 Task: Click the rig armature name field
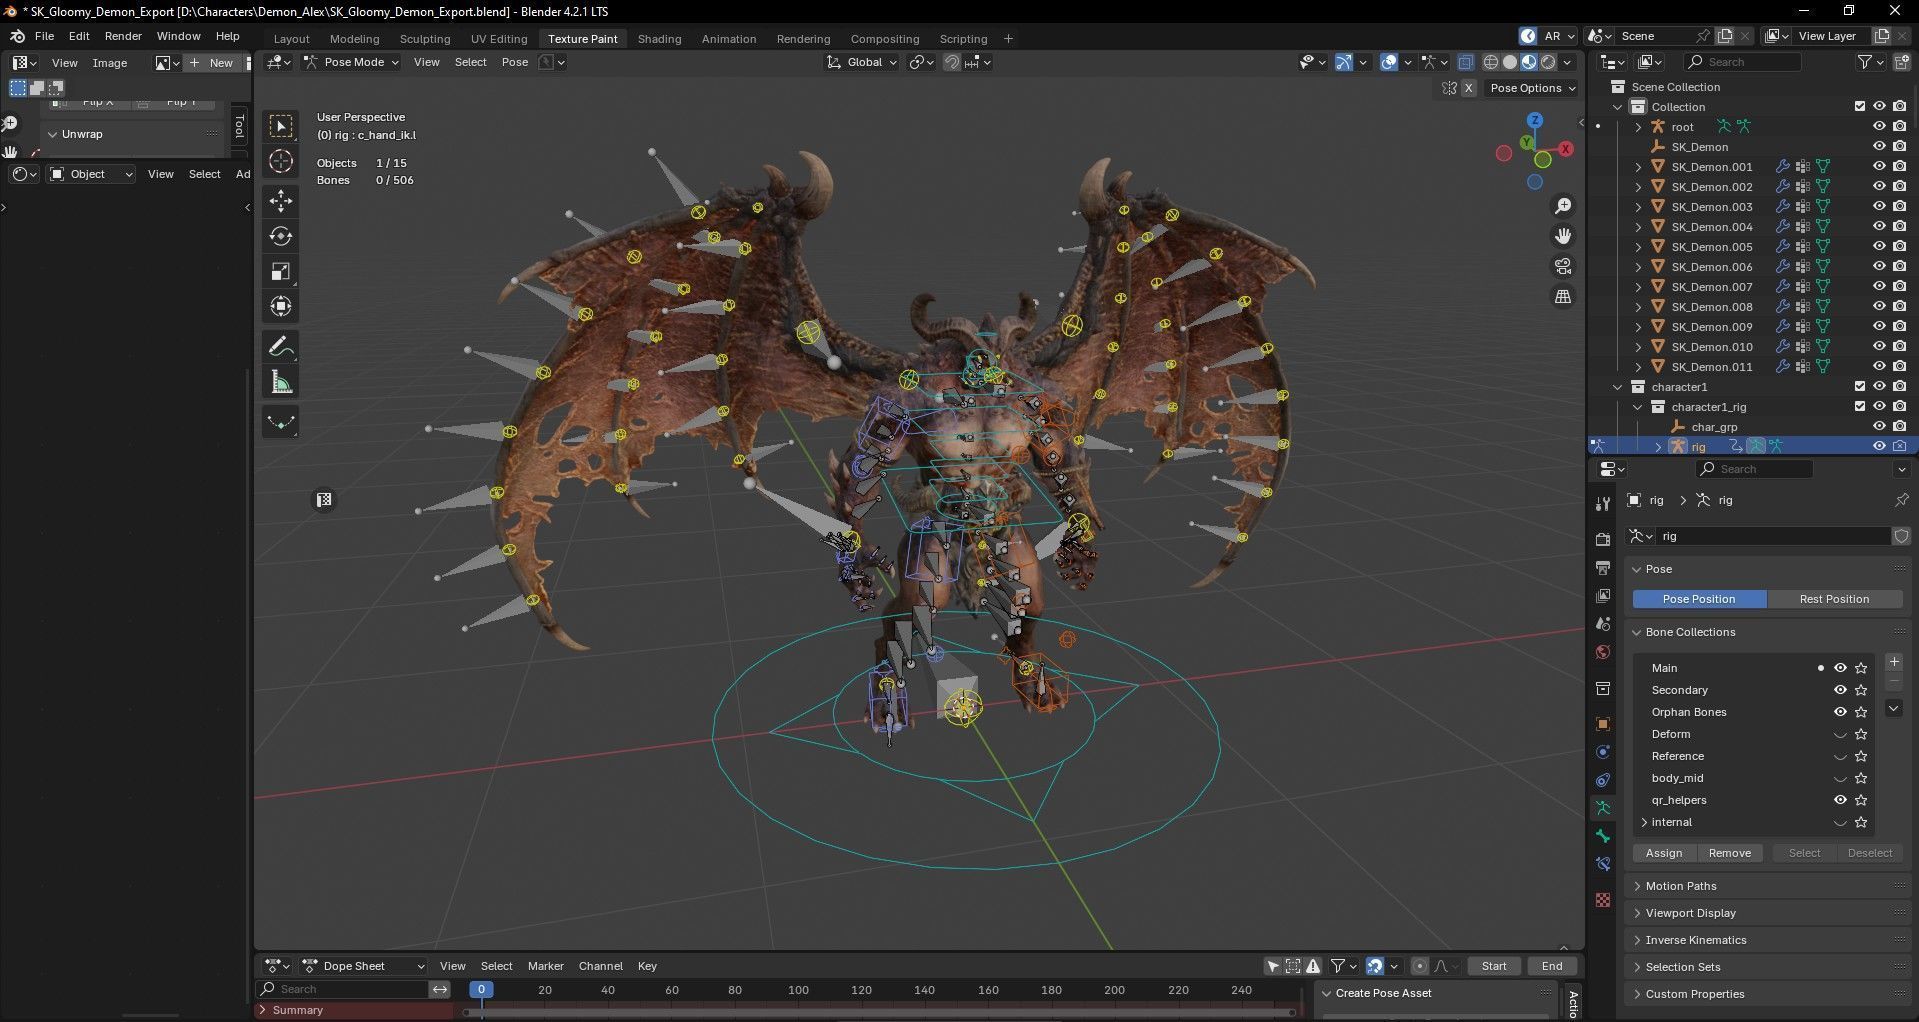tap(1772, 536)
